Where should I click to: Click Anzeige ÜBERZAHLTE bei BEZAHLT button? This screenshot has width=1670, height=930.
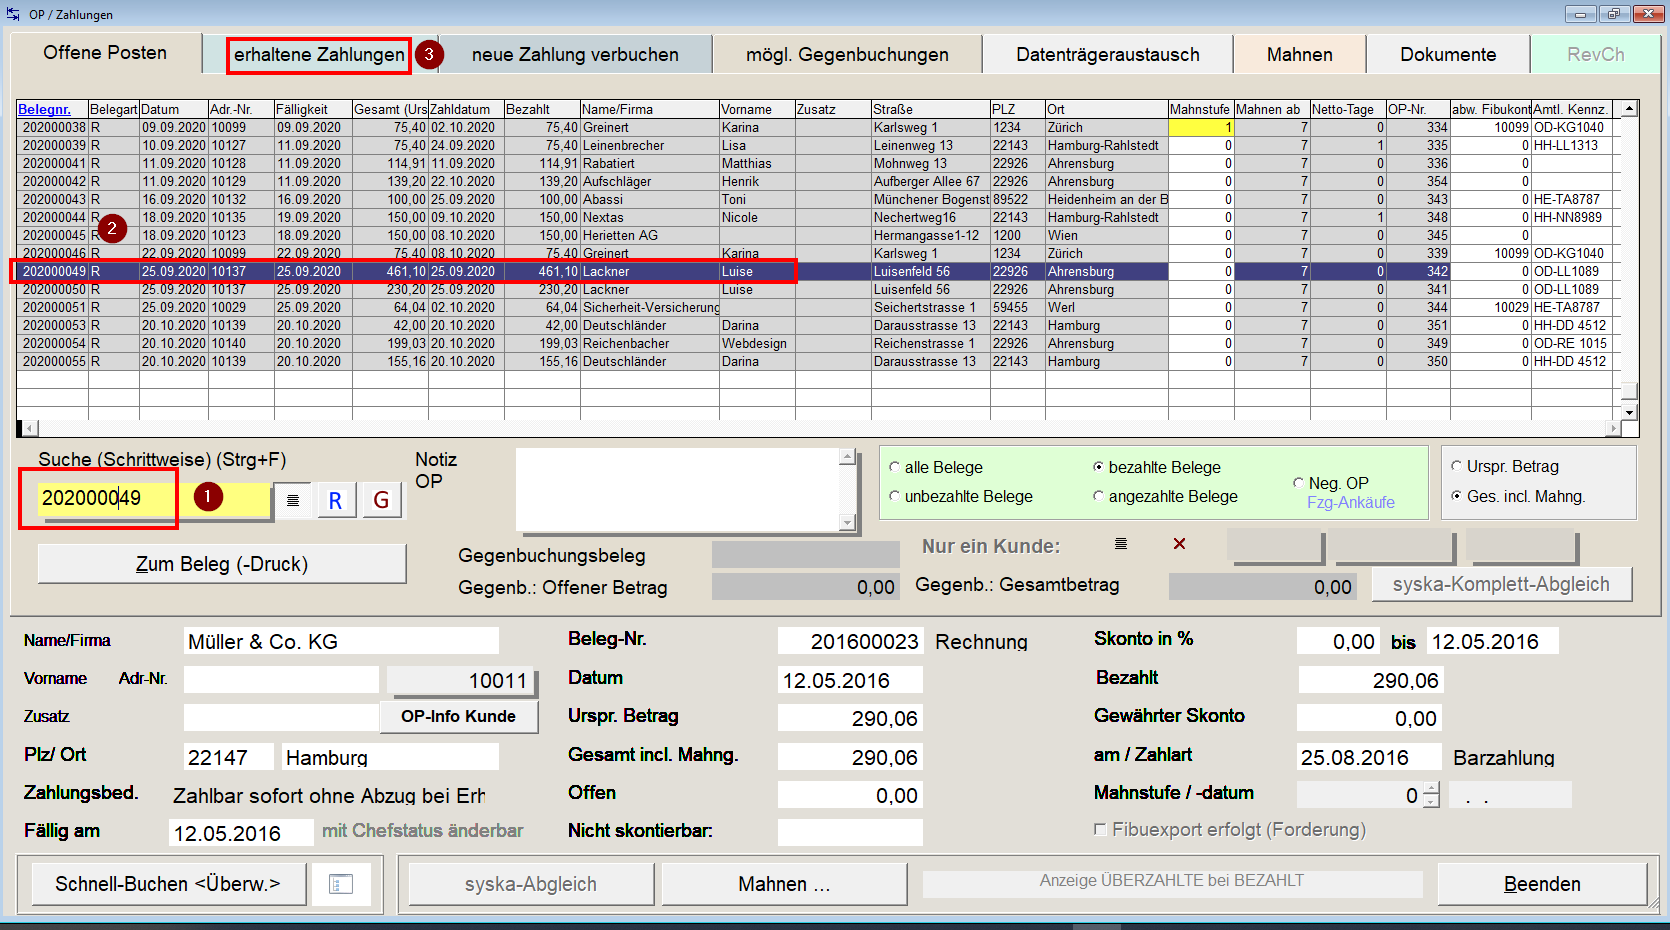pyautogui.click(x=1172, y=882)
